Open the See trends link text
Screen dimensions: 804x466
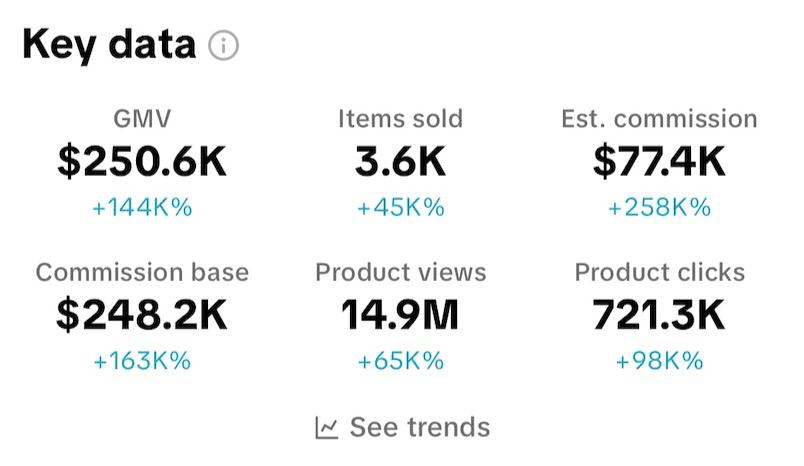420,428
